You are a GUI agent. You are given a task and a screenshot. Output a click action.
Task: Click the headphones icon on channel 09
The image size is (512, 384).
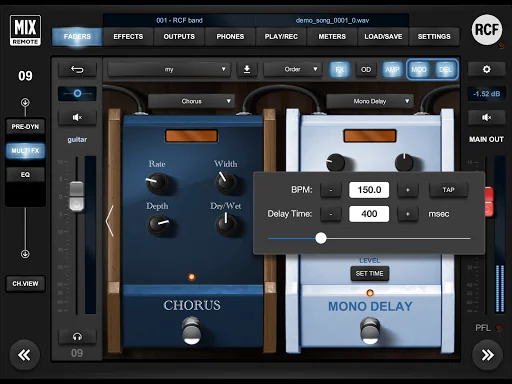tap(77, 337)
